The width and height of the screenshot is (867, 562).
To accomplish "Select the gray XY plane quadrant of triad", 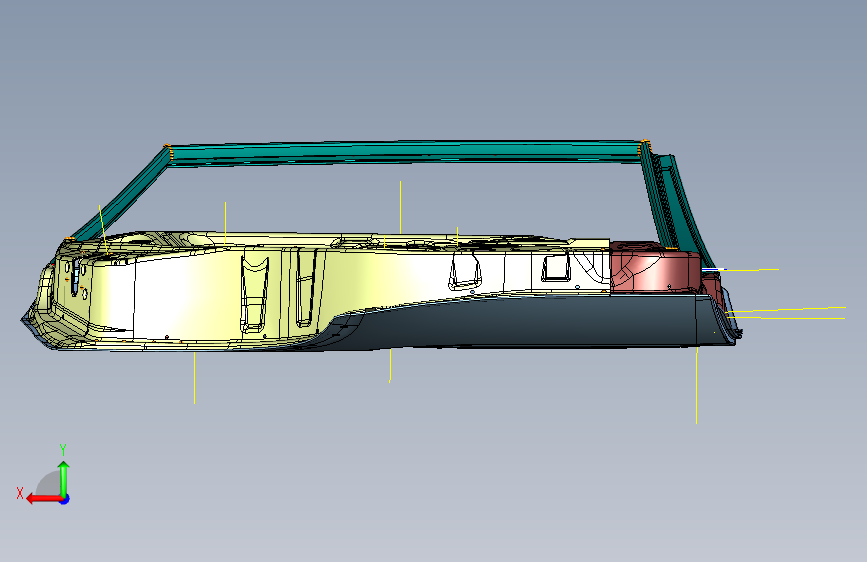I will (x=49, y=485).
